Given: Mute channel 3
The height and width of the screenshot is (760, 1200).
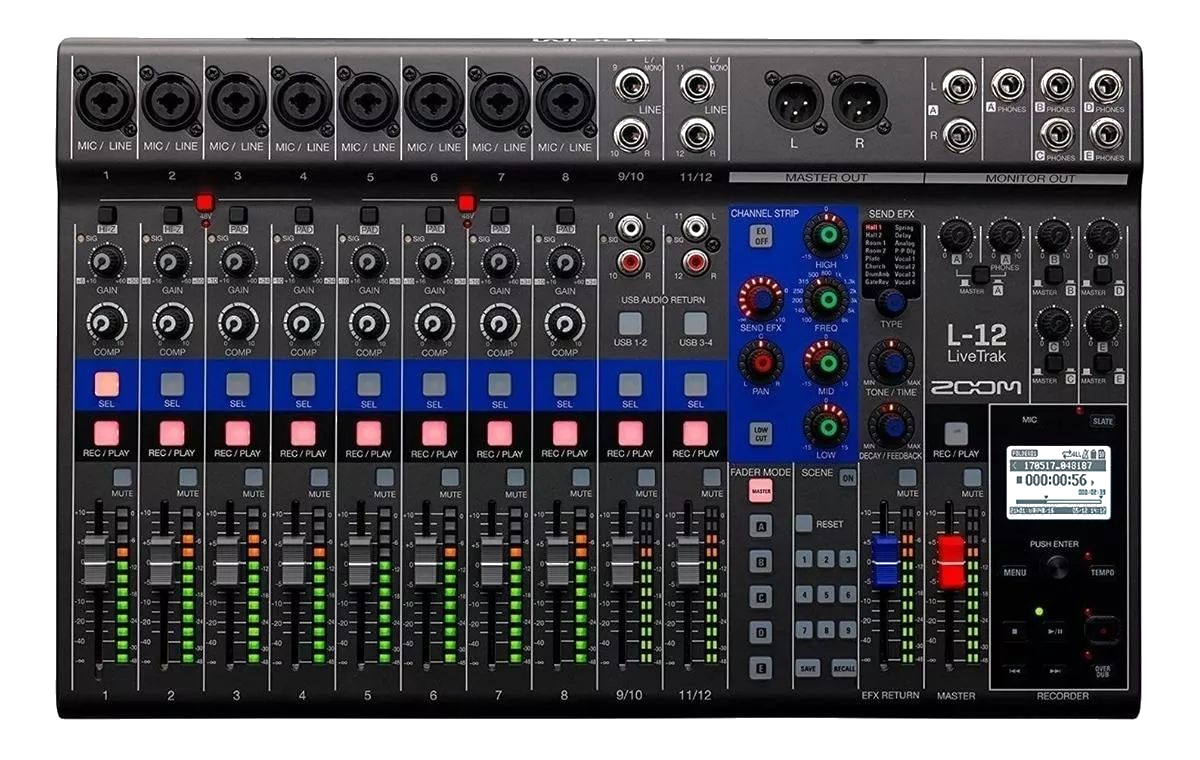Looking at the screenshot, I should (254, 477).
